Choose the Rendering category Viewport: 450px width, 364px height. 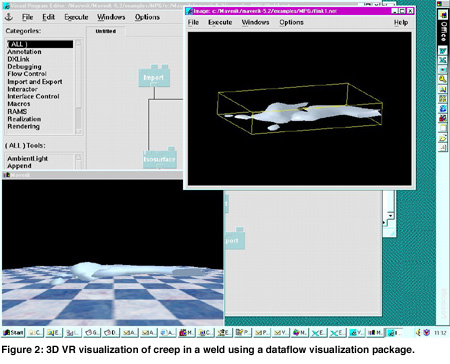(23, 126)
